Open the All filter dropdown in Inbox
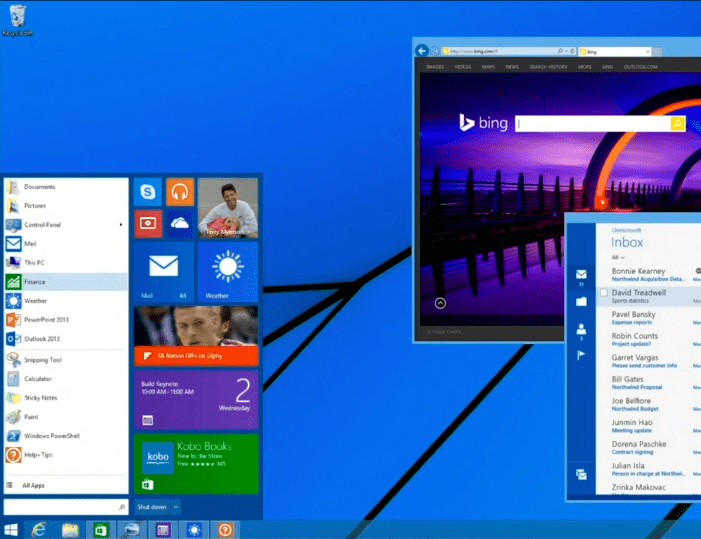The height and width of the screenshot is (539, 701). click(x=618, y=257)
